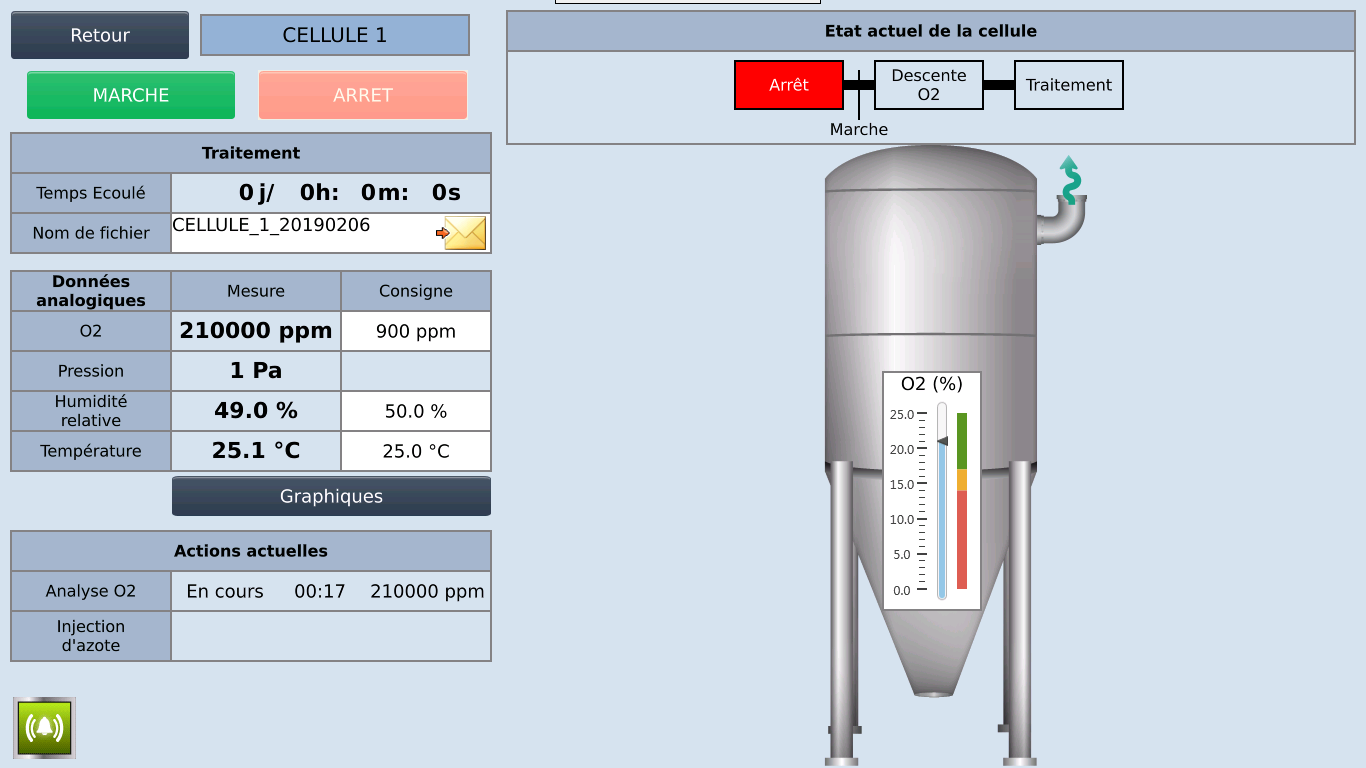1366x768 pixels.
Task: Click the Analyse O2 En cours status row
Action: (330, 591)
